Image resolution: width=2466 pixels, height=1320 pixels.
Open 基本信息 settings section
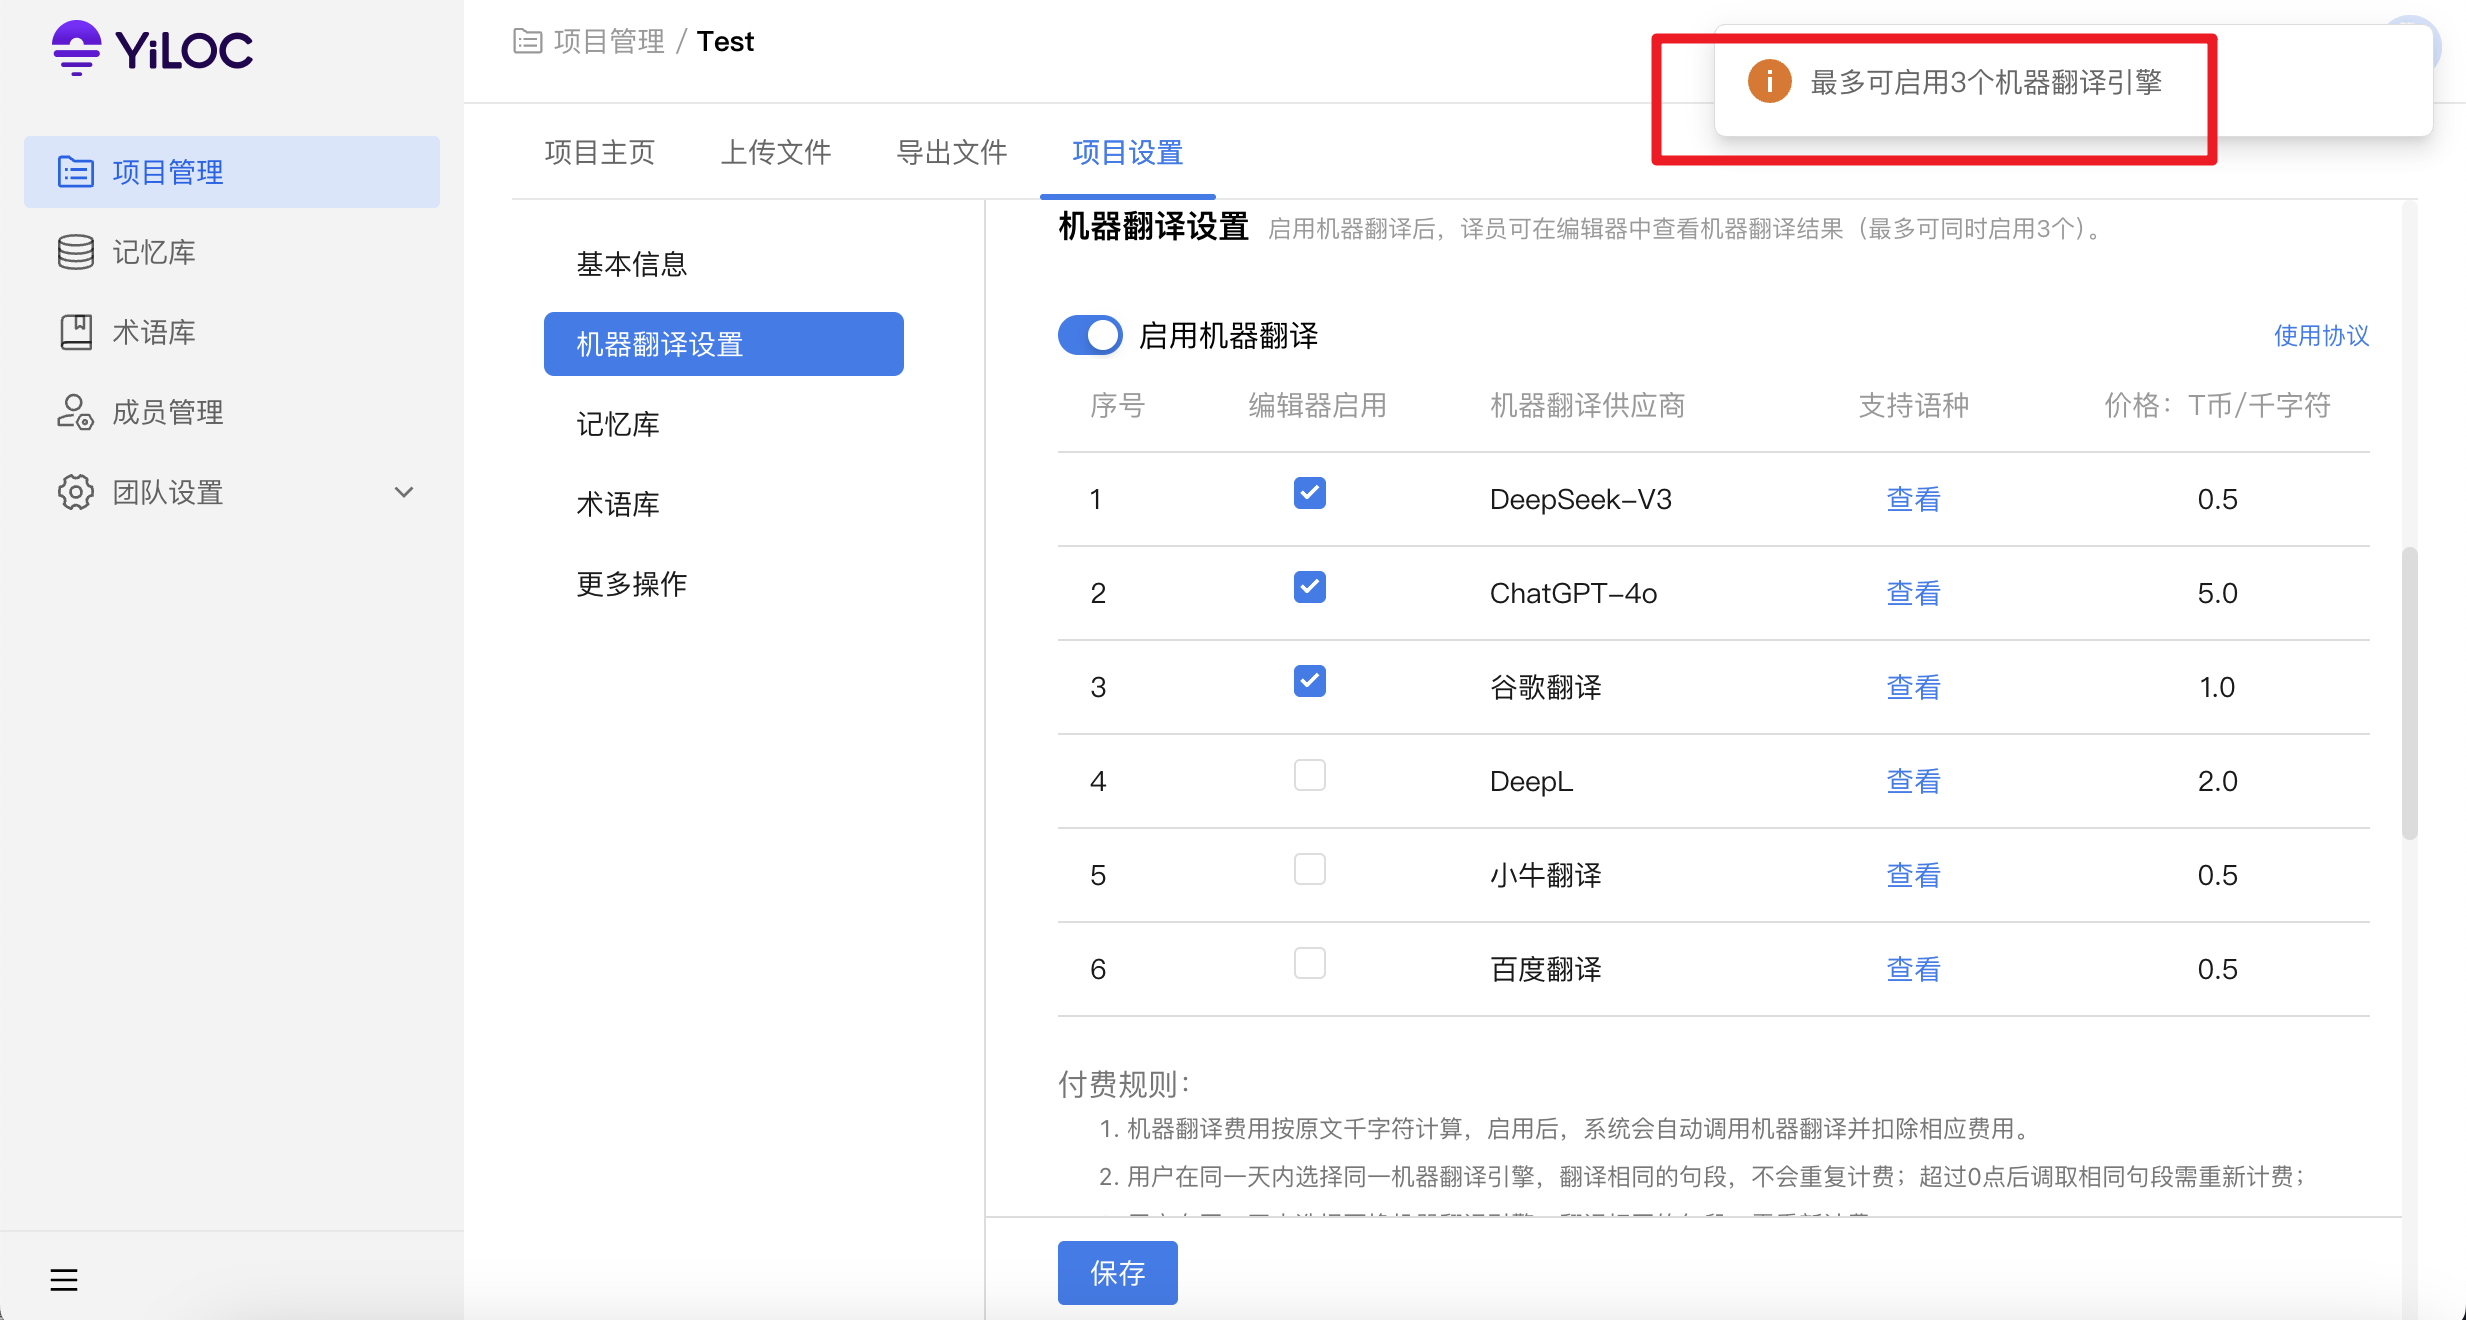point(724,264)
